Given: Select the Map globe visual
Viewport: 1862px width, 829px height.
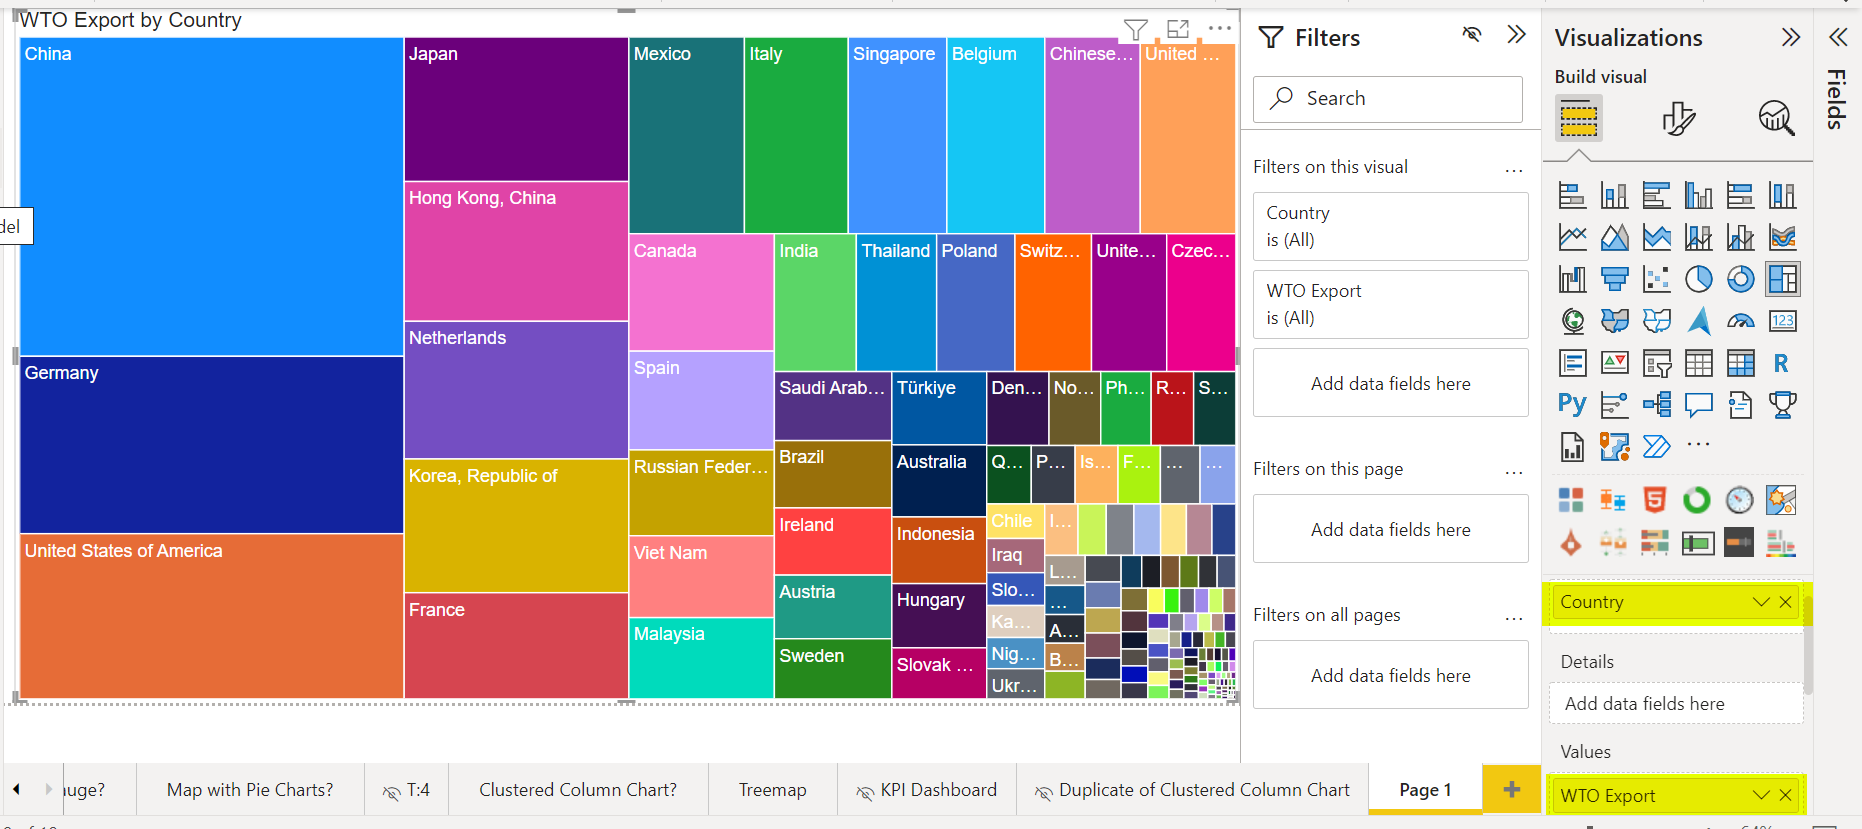Looking at the screenshot, I should pos(1572,321).
